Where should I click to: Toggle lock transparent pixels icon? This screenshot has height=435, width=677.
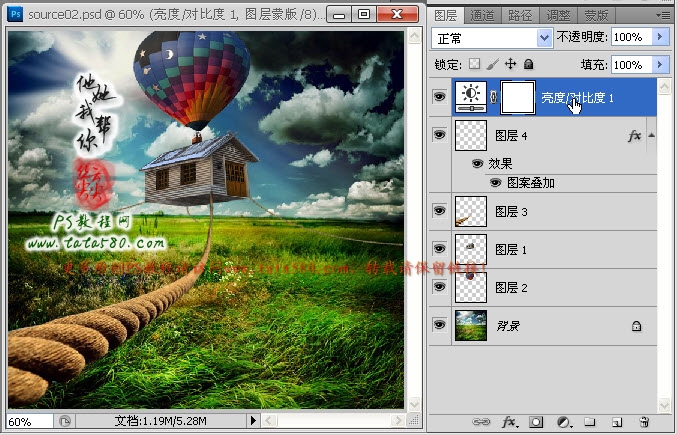(475, 64)
